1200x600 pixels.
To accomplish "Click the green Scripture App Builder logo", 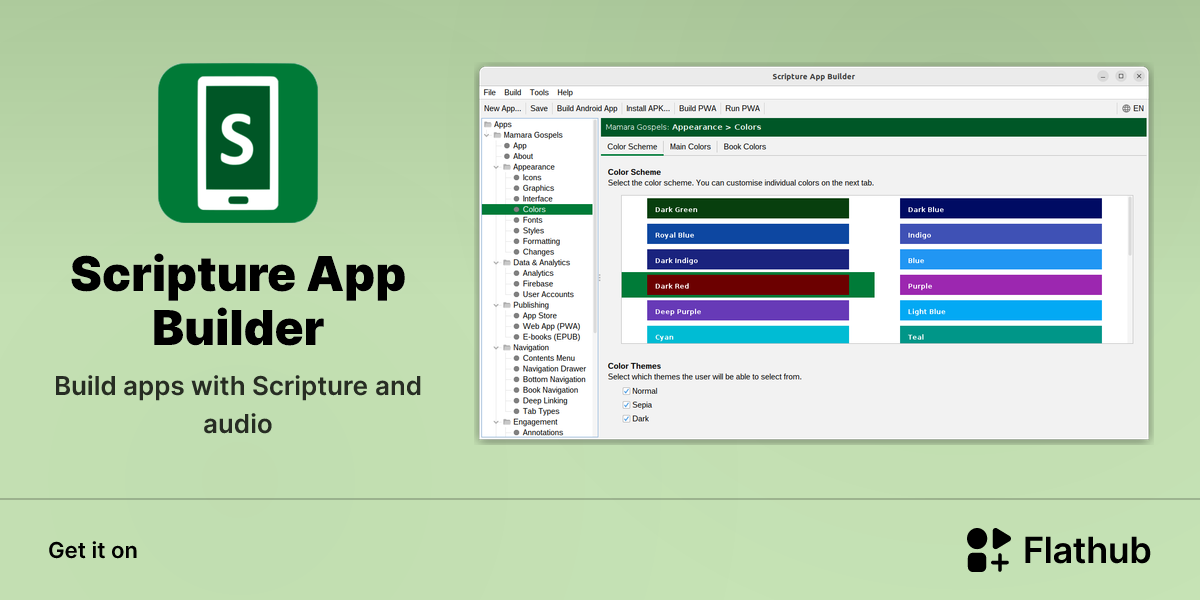I will click(x=238, y=142).
